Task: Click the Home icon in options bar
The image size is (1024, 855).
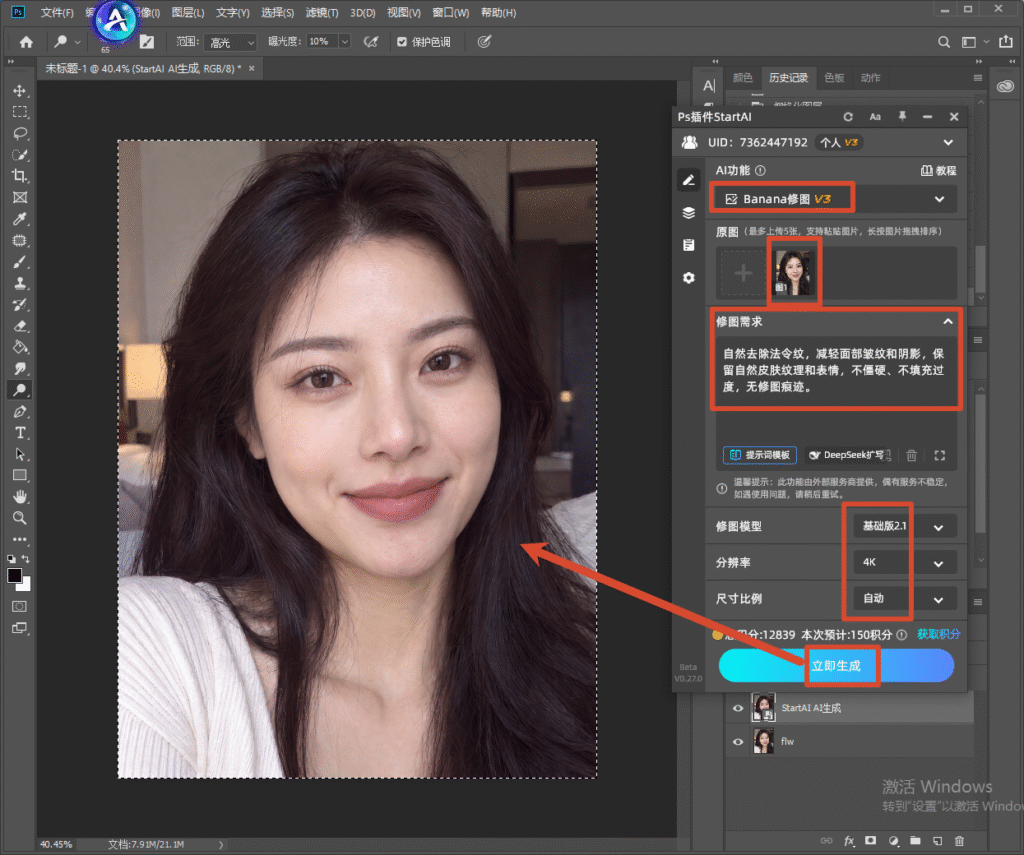Action: (x=26, y=42)
